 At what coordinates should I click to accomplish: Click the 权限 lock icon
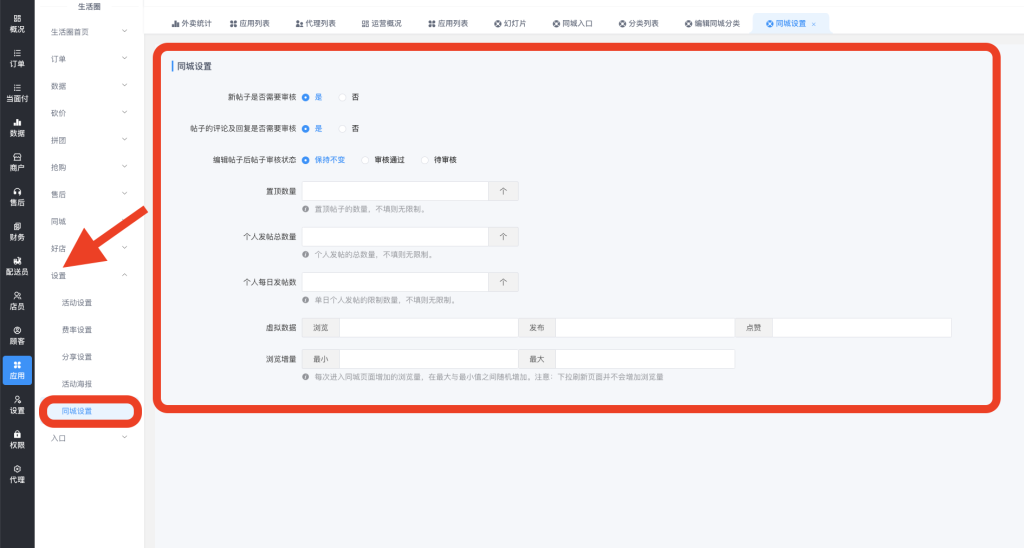point(17,439)
